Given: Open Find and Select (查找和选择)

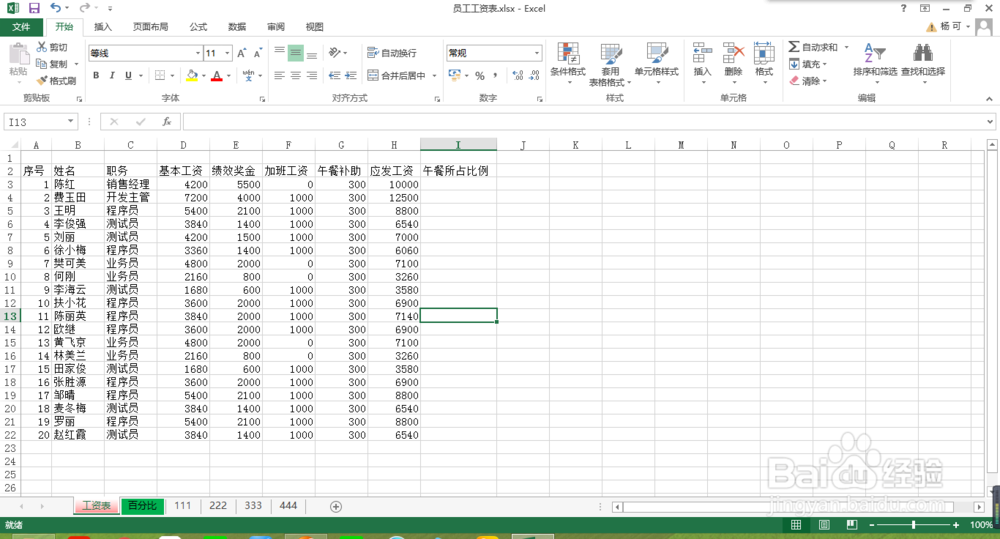Looking at the screenshot, I should [x=923, y=62].
